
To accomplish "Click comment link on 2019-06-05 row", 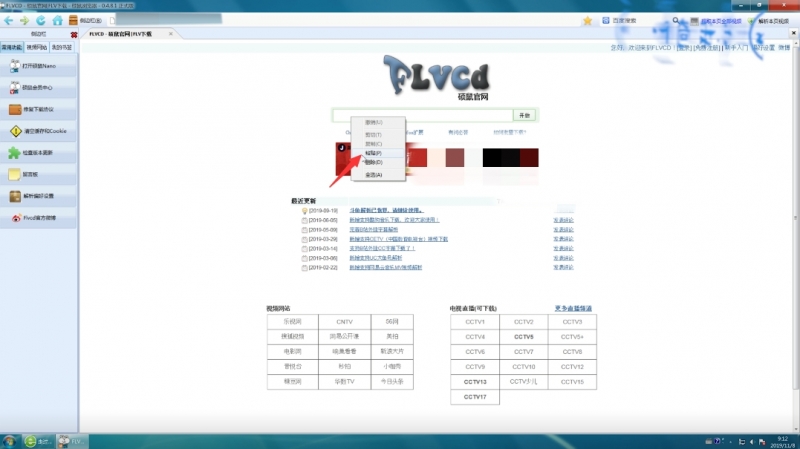I will click(x=563, y=220).
